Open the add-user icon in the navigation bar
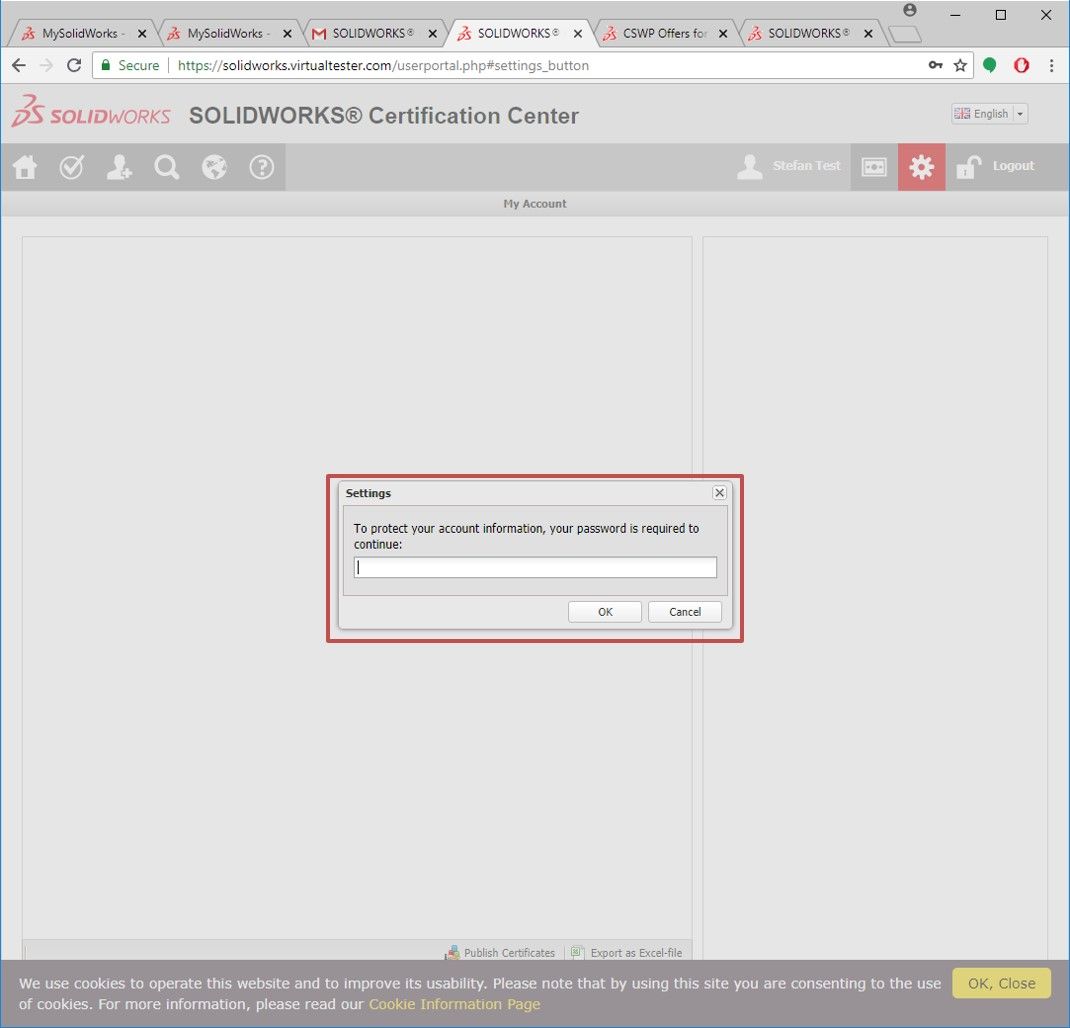 119,167
